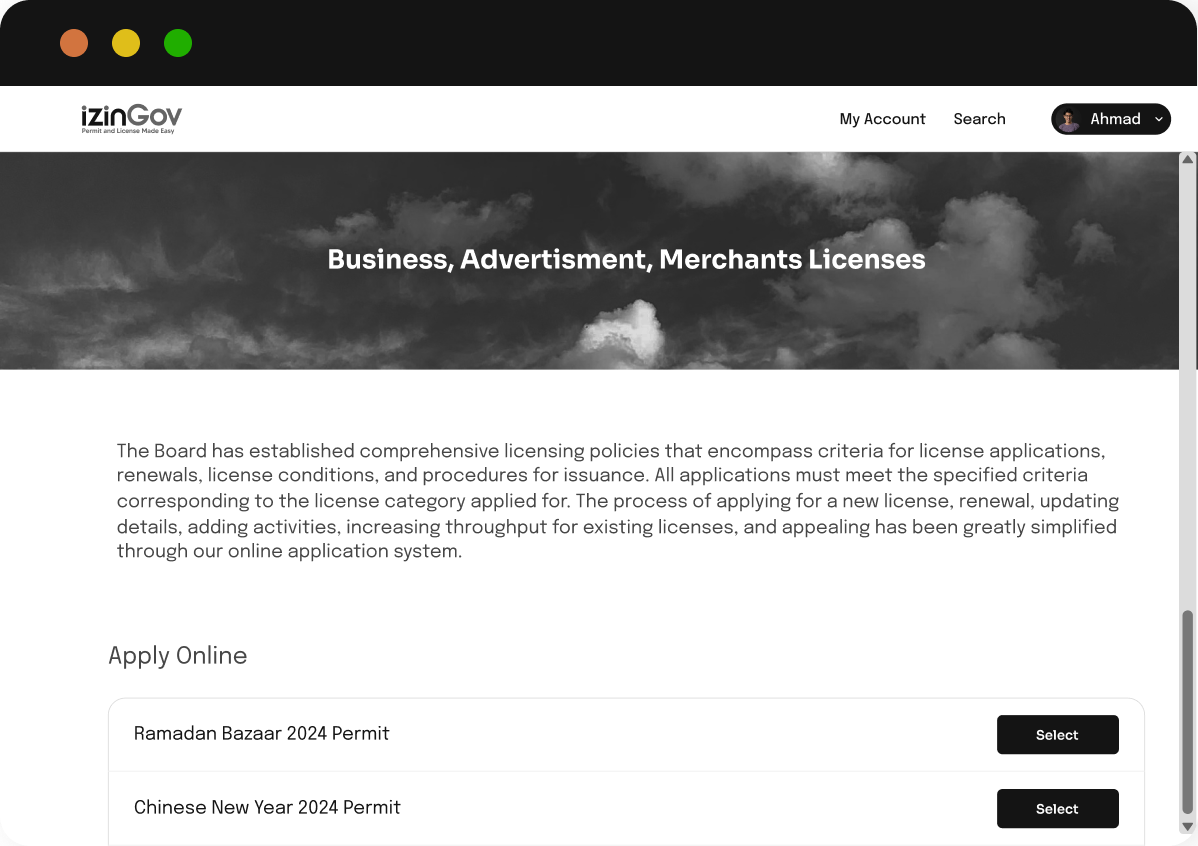
Task: Click the izinGov logo
Action: pos(131,118)
